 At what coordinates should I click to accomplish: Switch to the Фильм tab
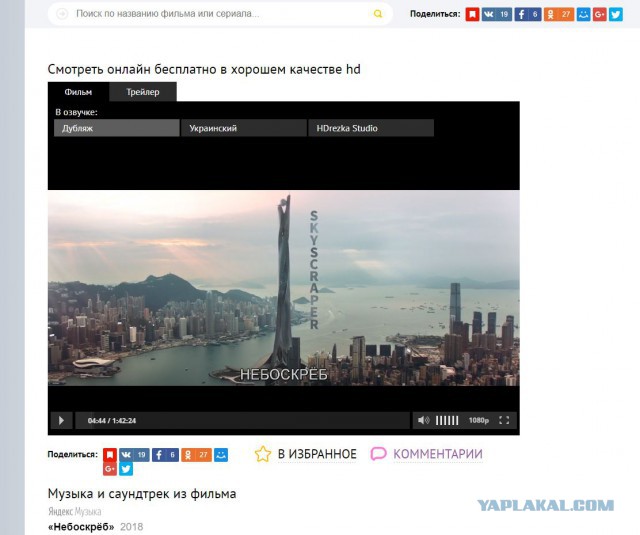point(78,92)
